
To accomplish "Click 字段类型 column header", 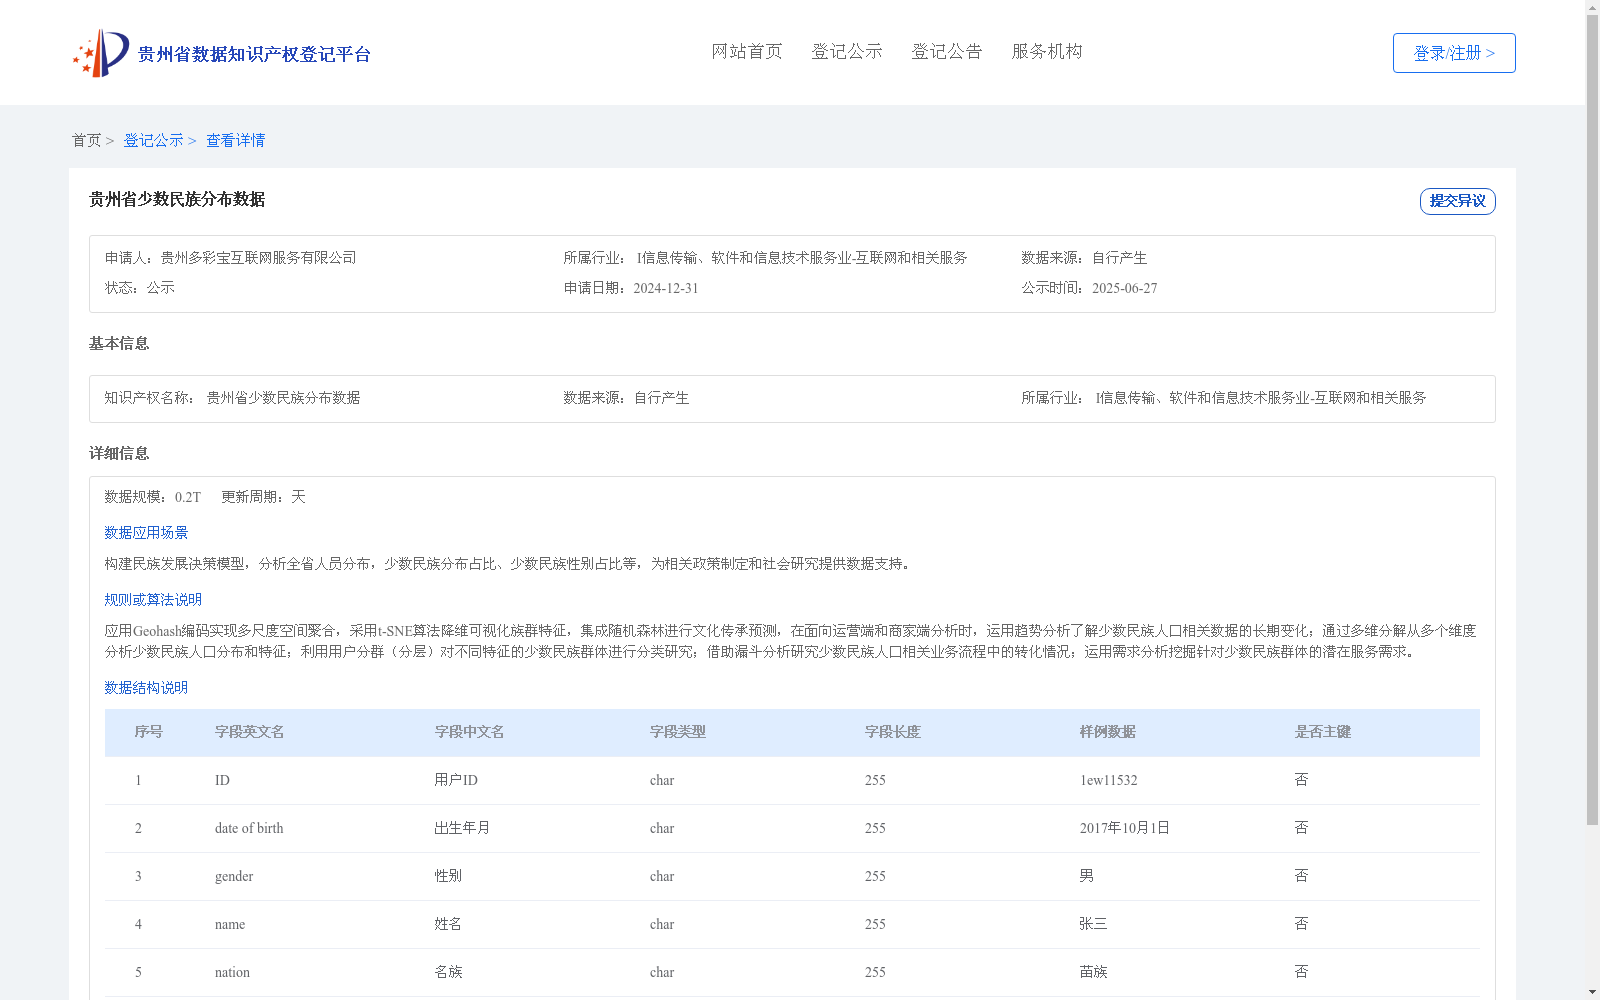I will coord(678,732).
